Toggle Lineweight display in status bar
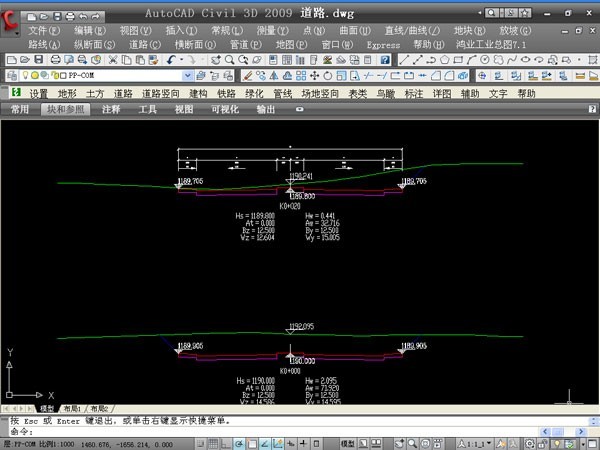600x450 pixels. point(303,444)
